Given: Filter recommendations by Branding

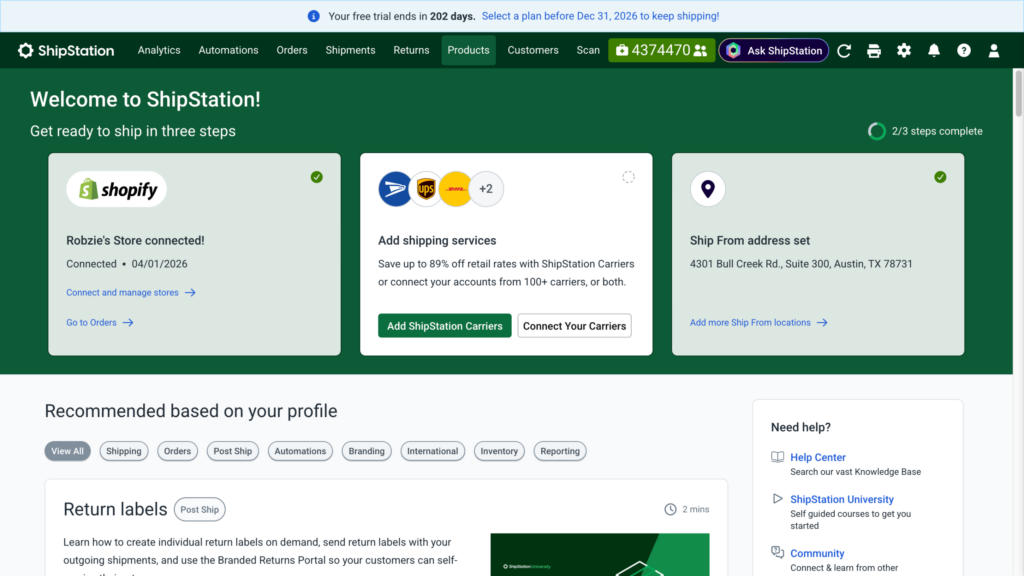Looking at the screenshot, I should [366, 451].
